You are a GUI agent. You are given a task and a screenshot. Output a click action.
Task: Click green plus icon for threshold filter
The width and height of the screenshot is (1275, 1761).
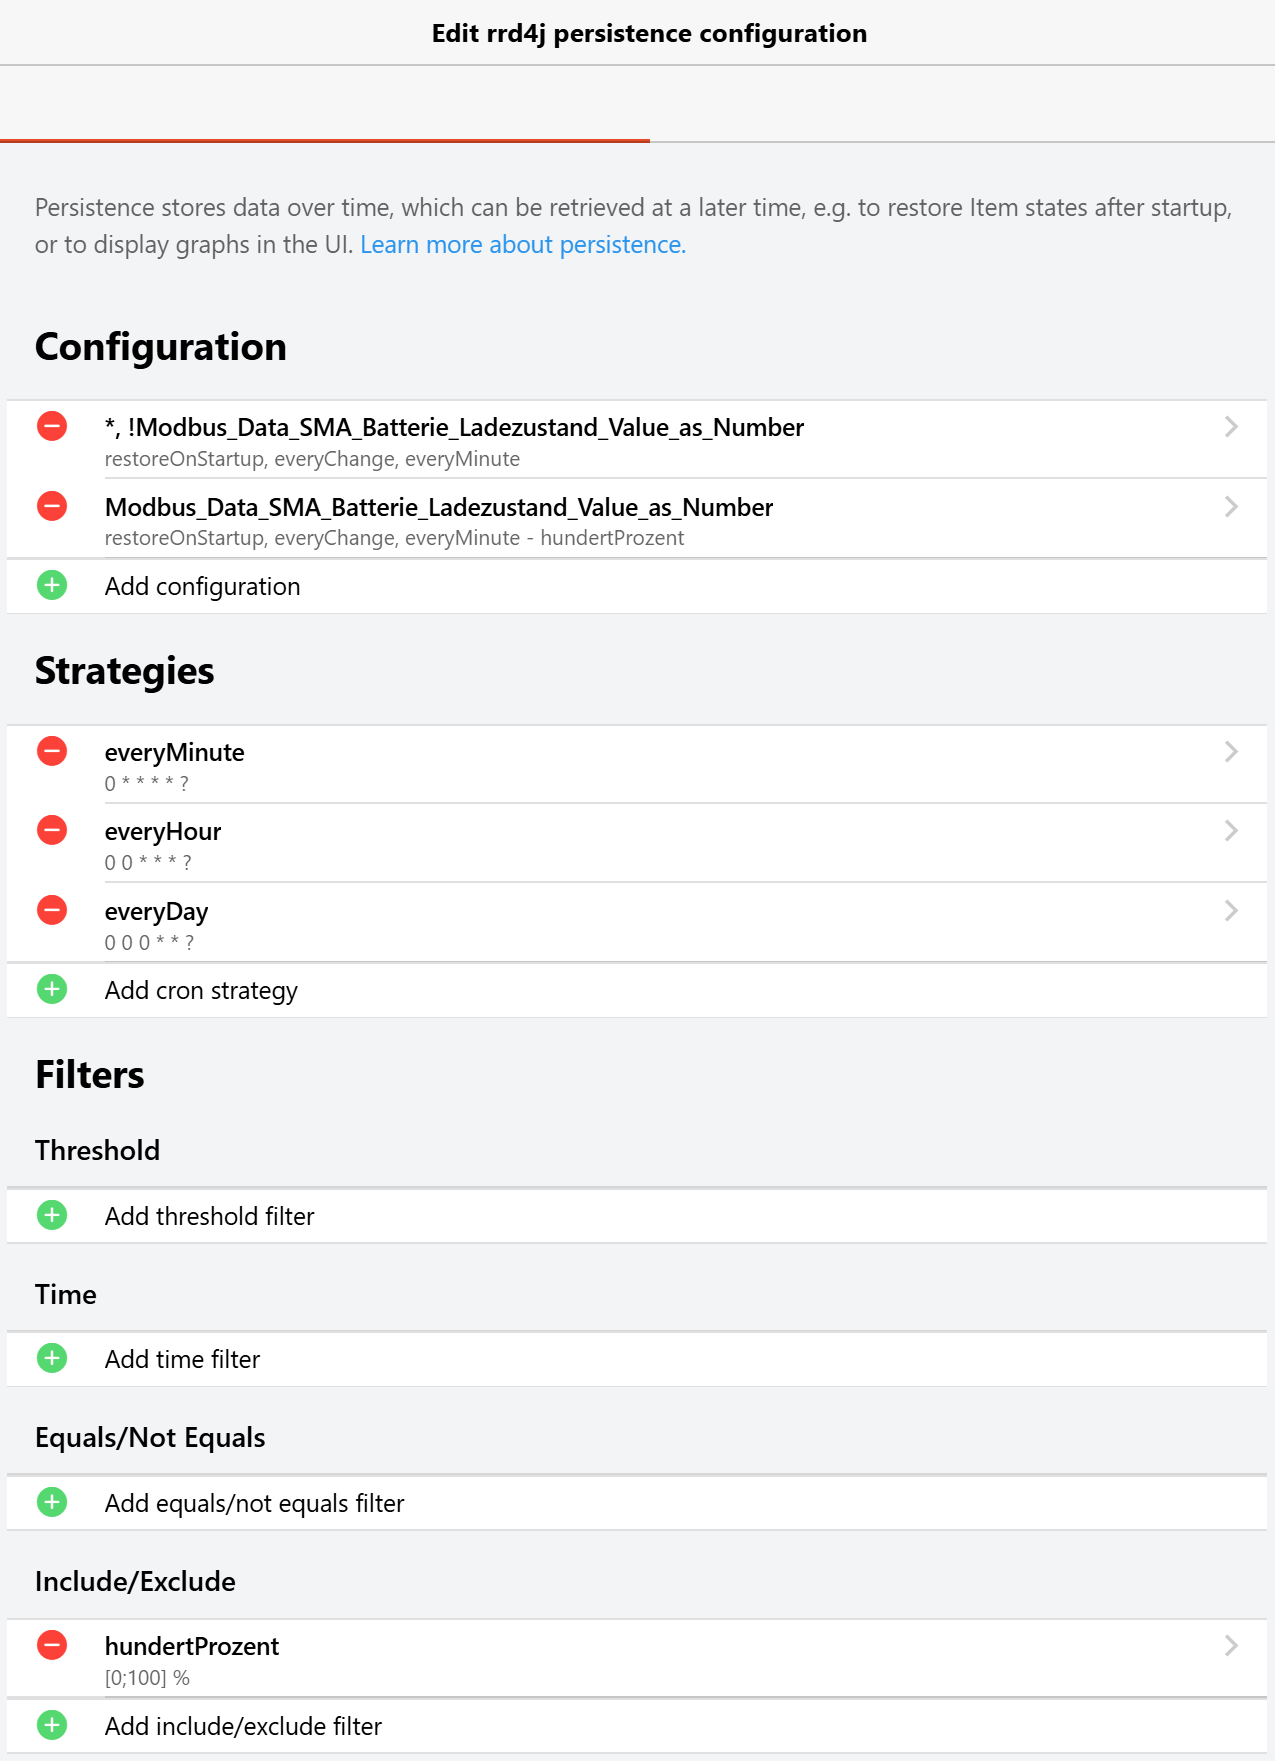point(52,1215)
